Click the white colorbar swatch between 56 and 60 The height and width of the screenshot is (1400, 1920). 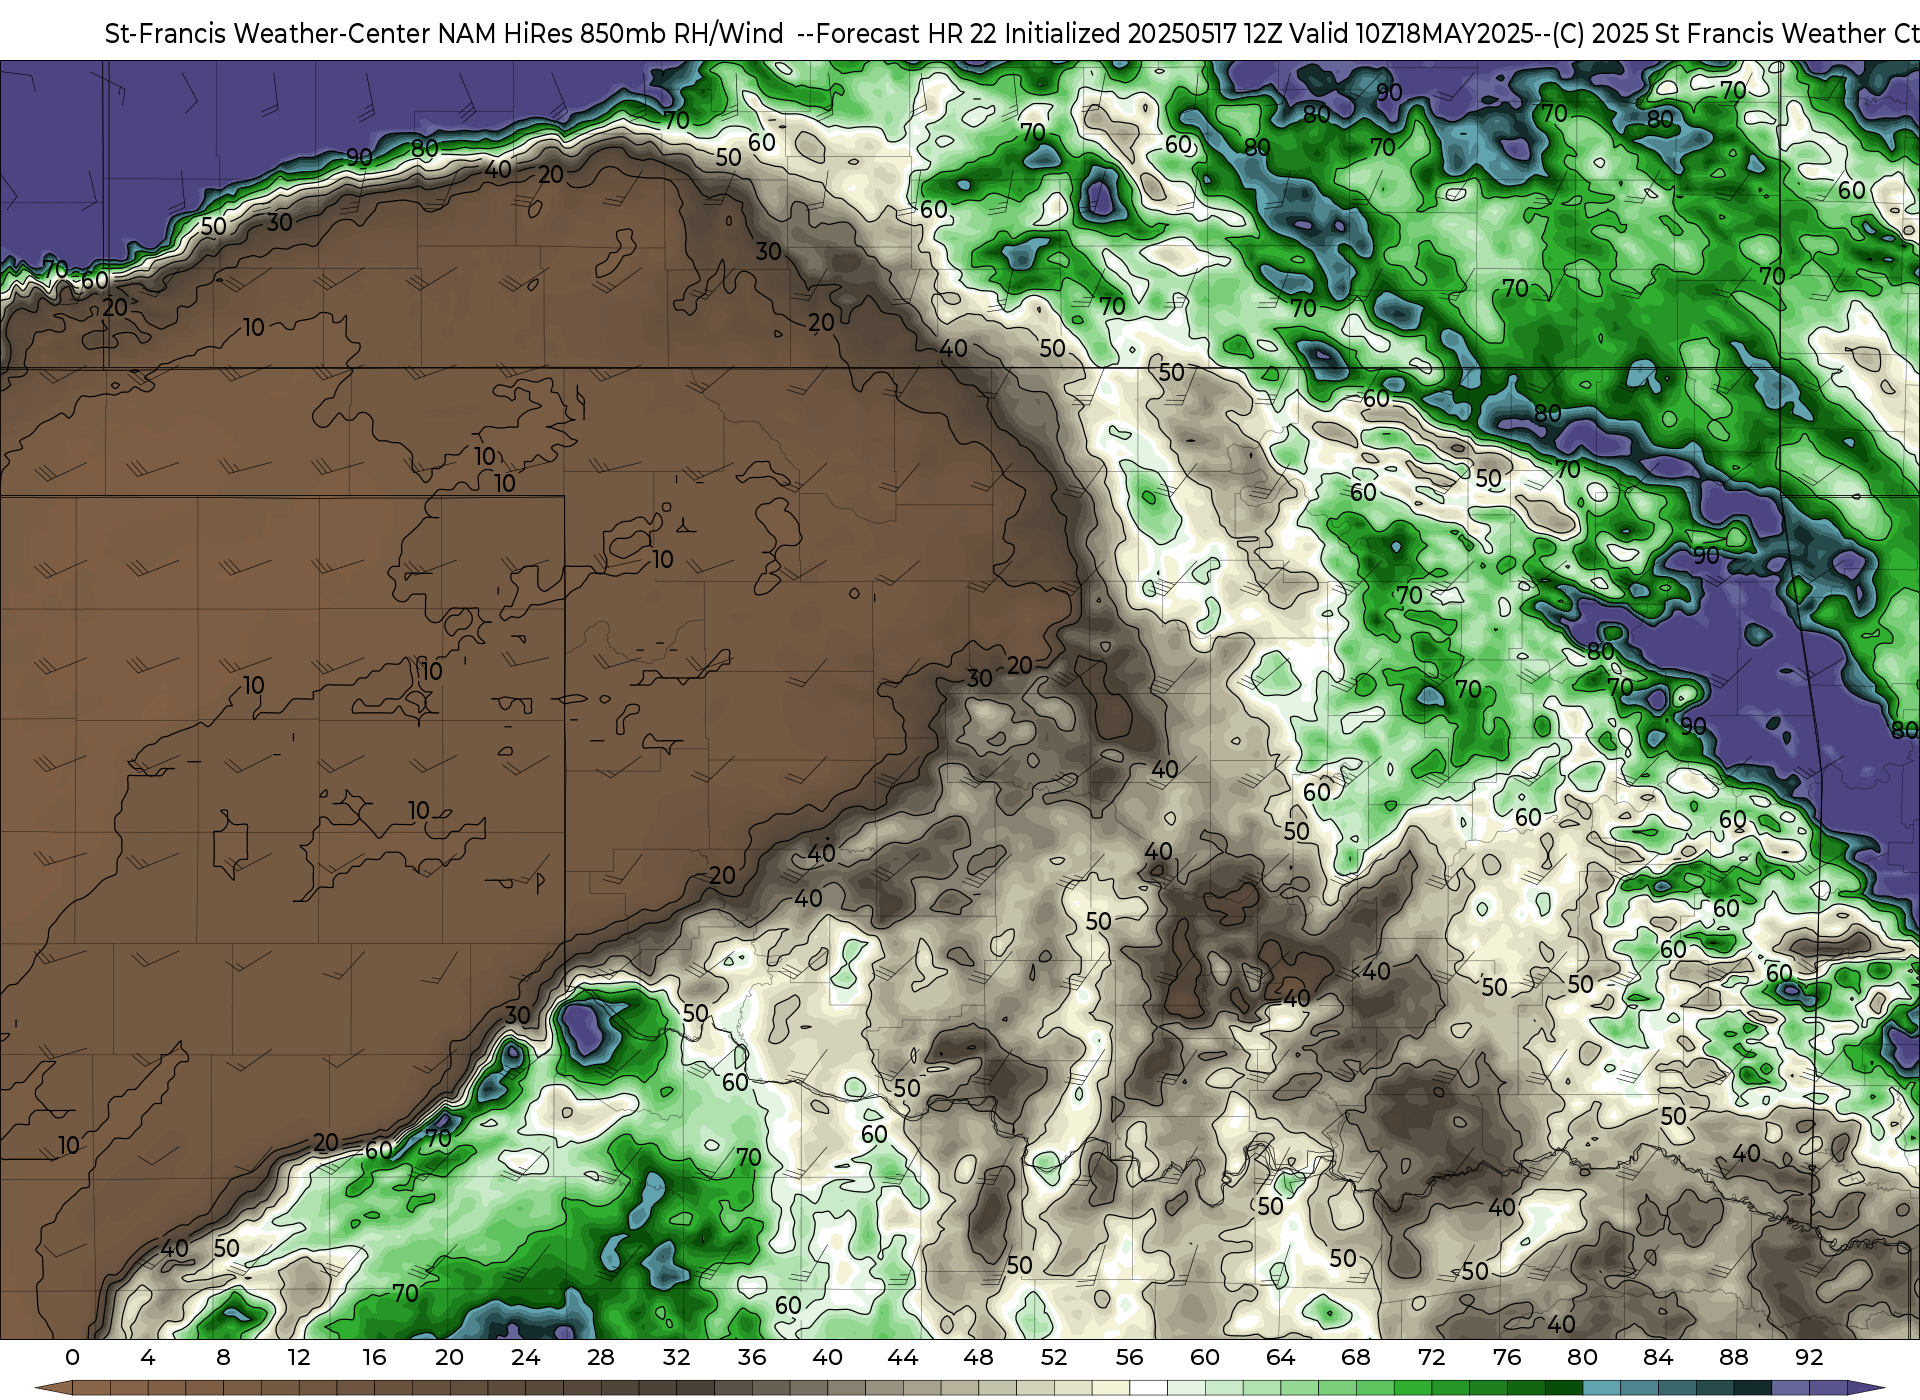pyautogui.click(x=1148, y=1388)
